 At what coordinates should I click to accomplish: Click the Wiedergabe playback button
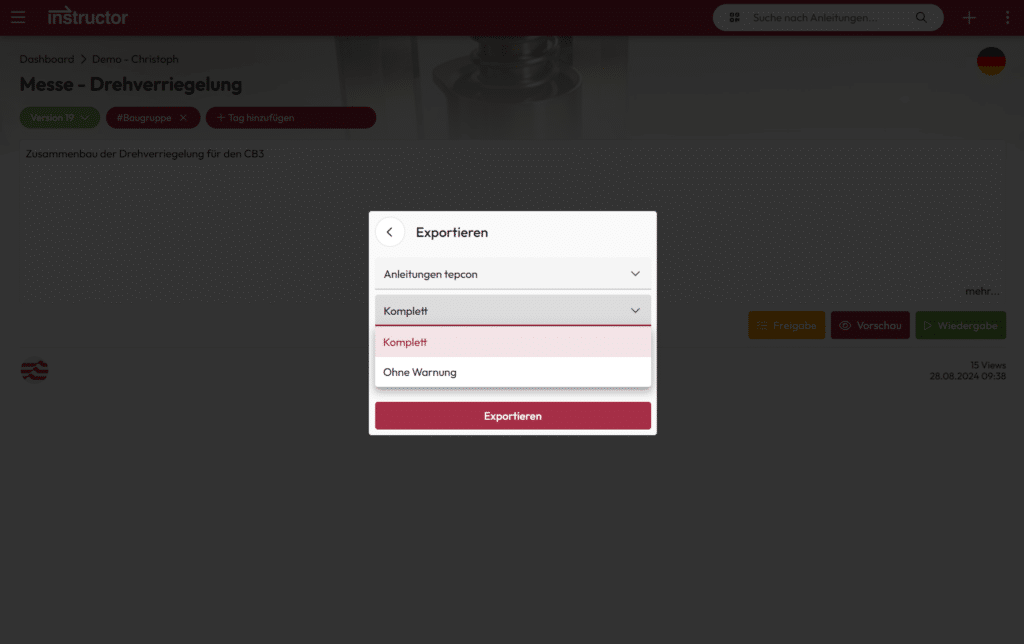tap(960, 325)
